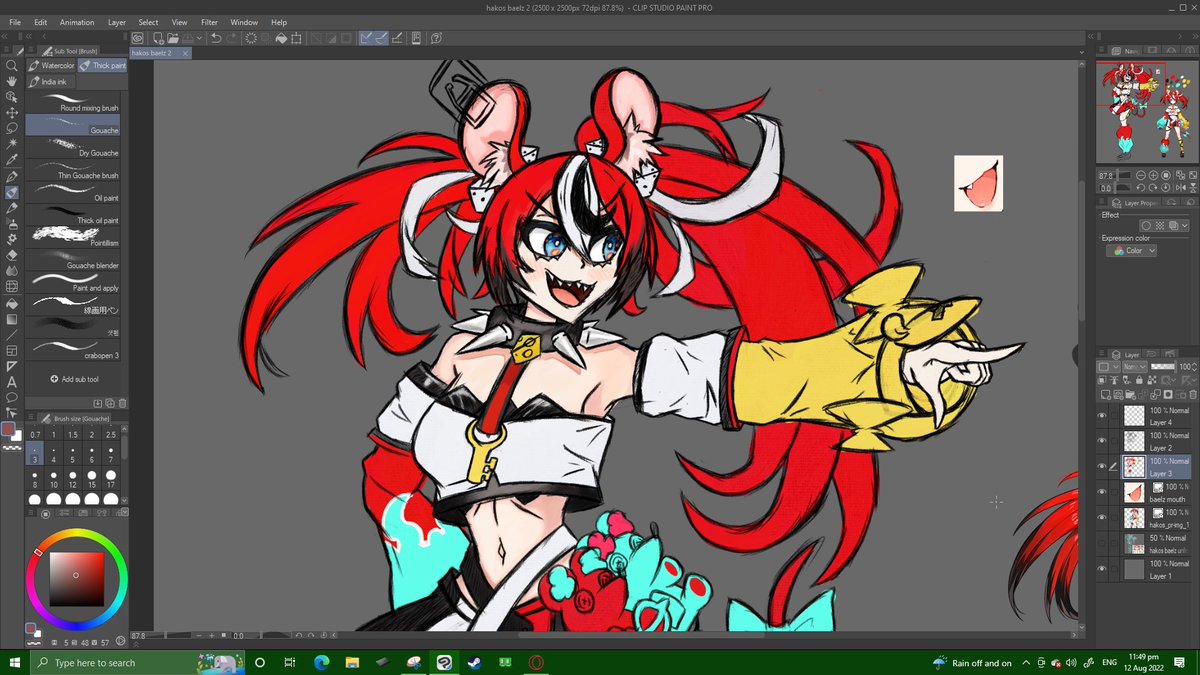Select the Move layer tool
This screenshot has height=675, width=1200.
(12, 113)
